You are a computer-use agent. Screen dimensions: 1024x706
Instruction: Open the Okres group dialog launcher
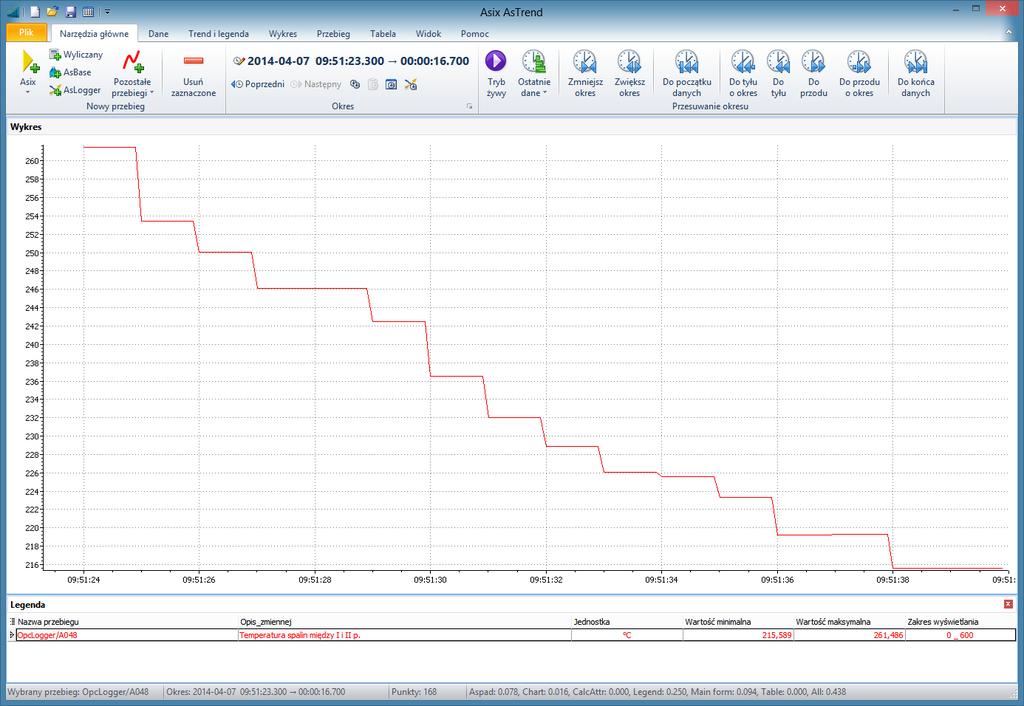tap(469, 106)
